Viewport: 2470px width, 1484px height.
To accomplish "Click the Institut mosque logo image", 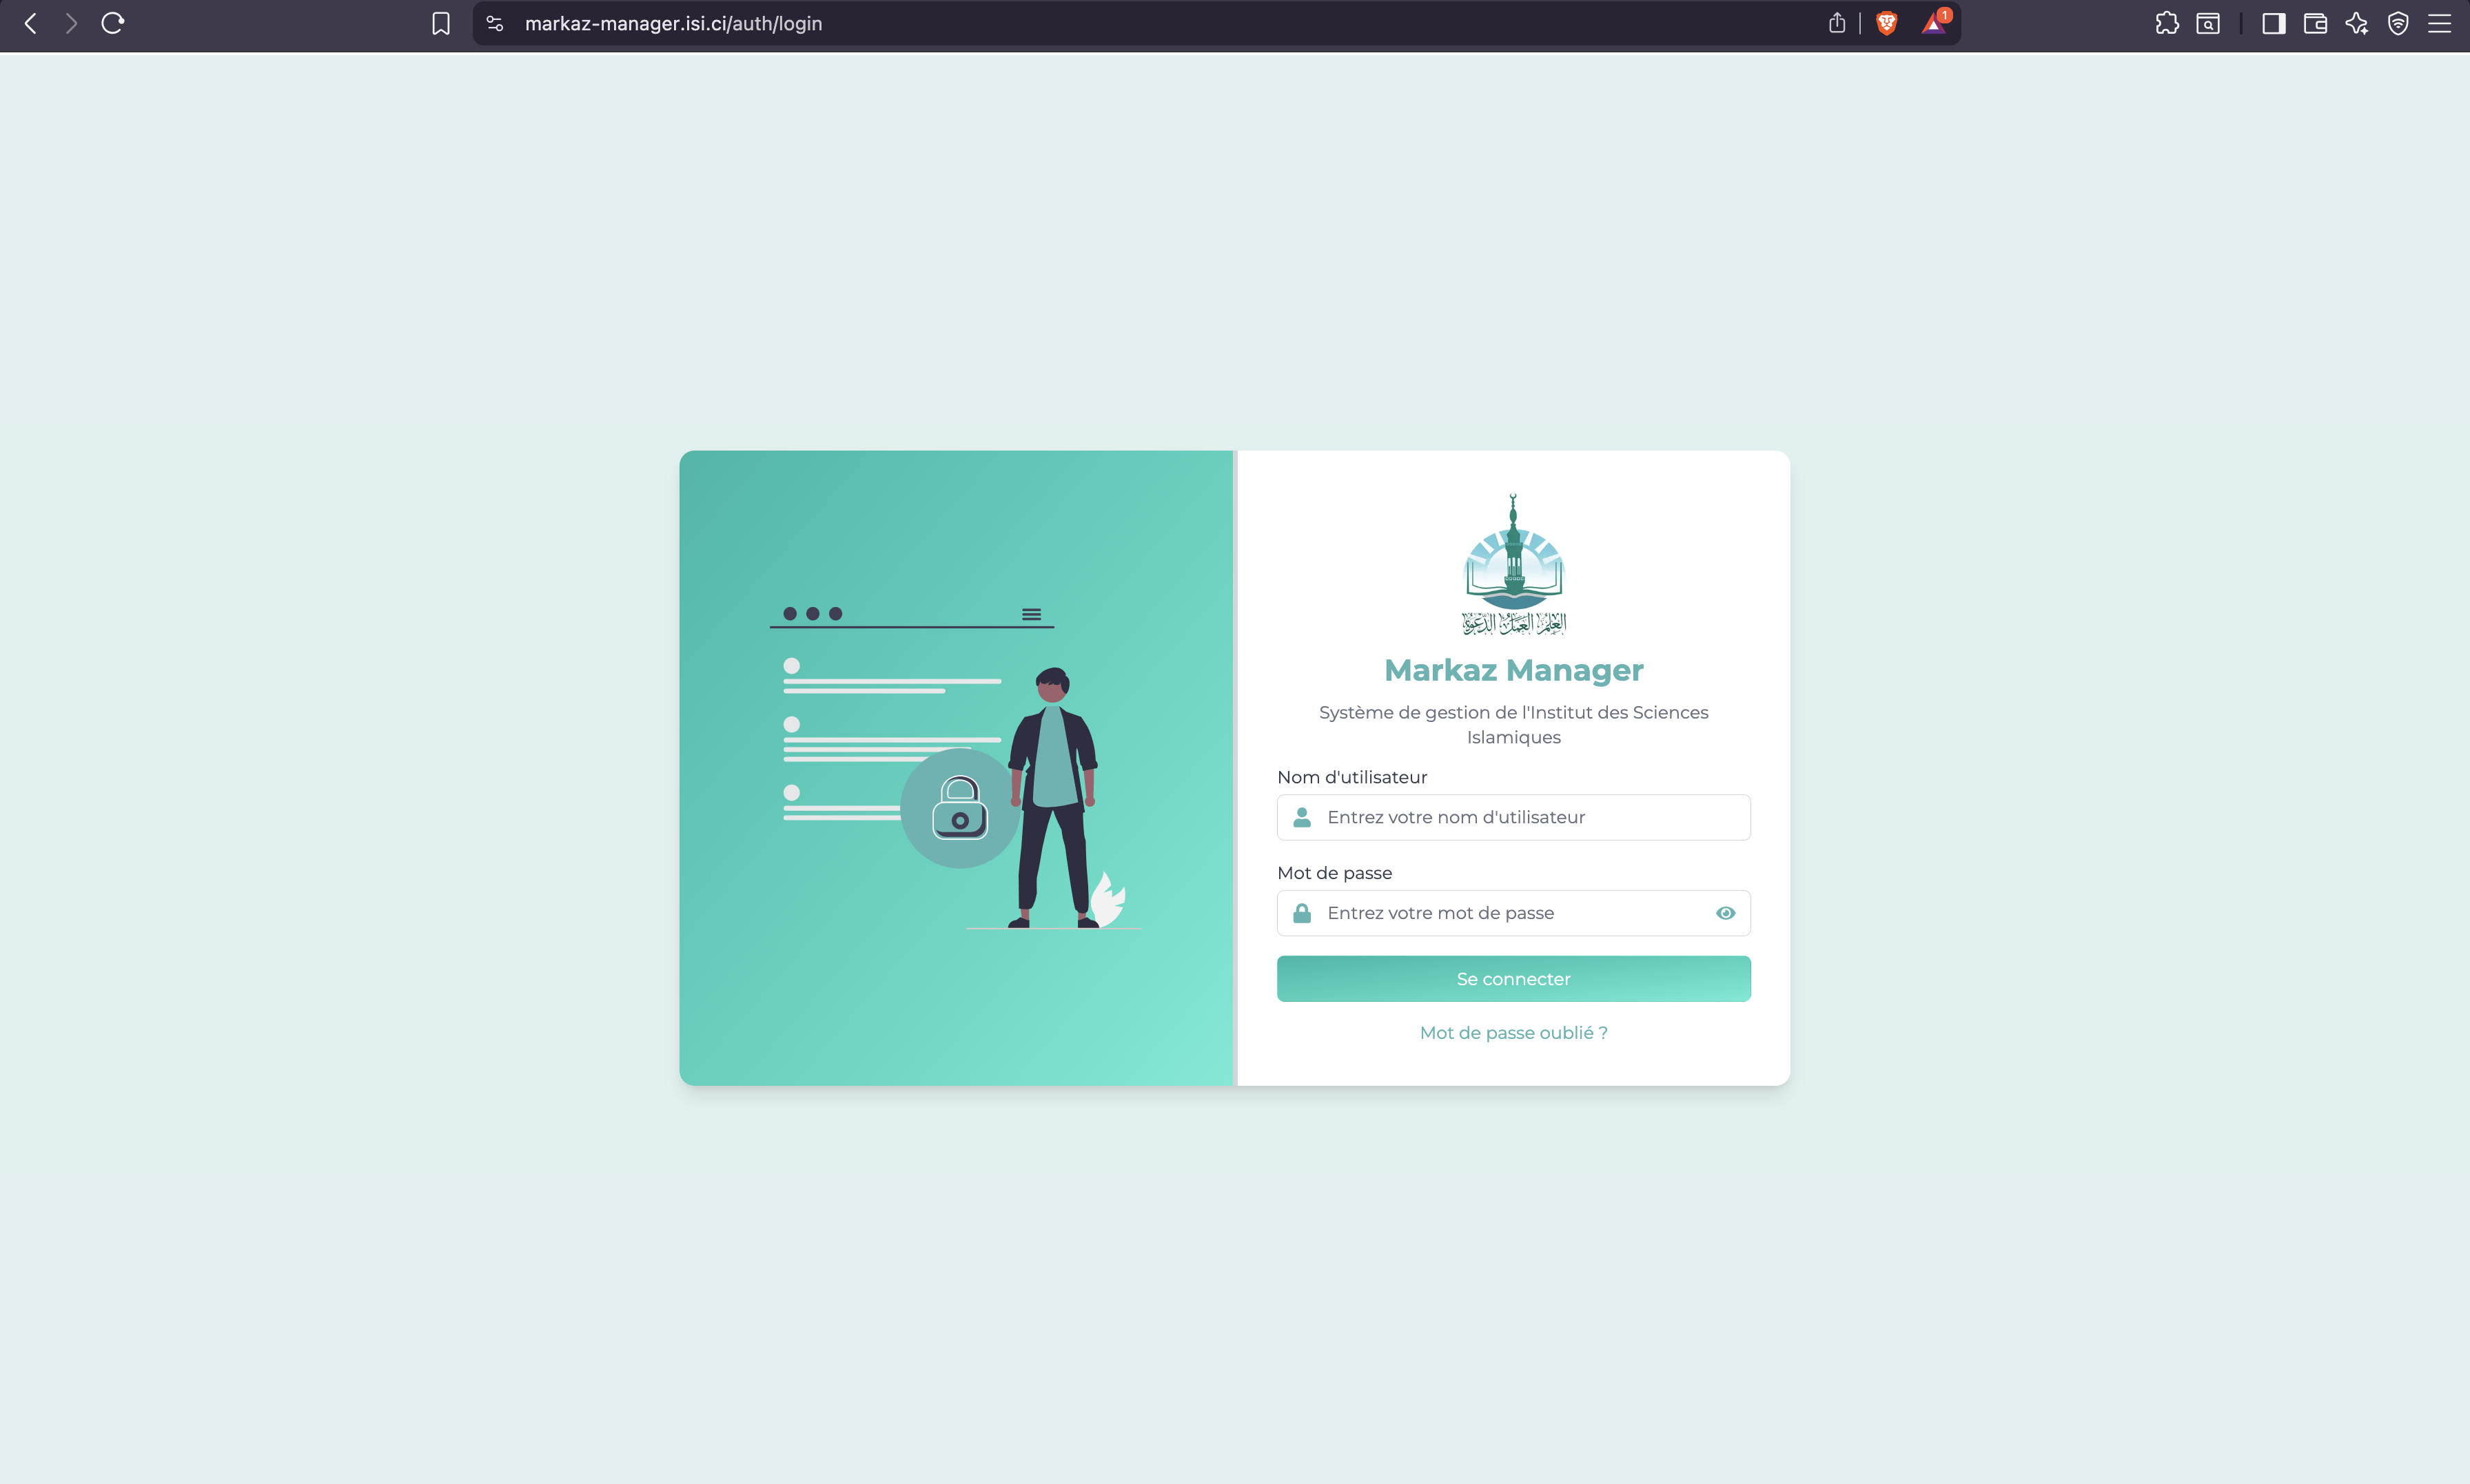I will (1513, 564).
